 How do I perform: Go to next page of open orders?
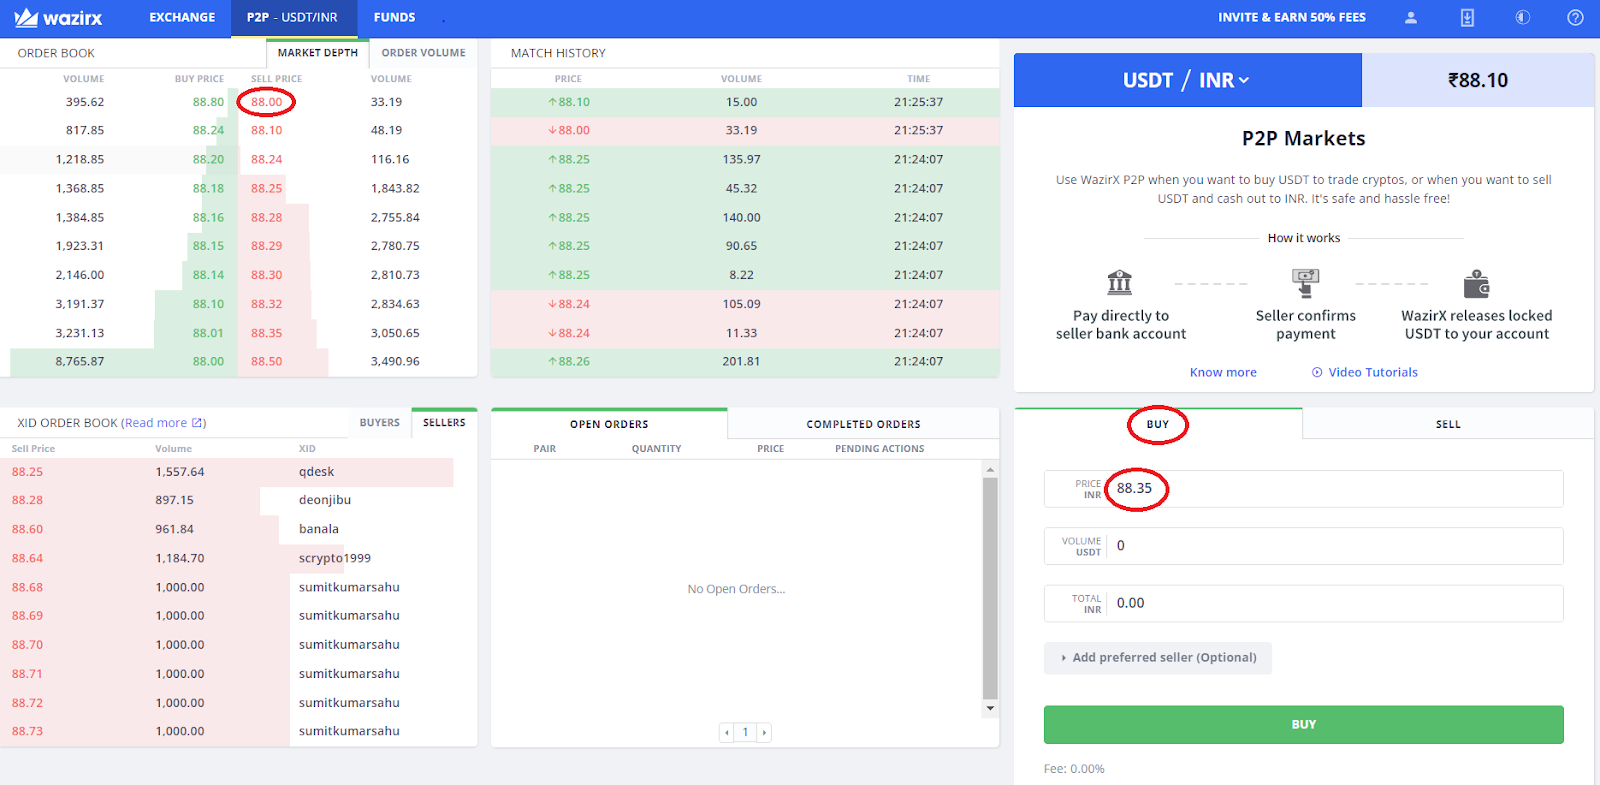click(764, 733)
